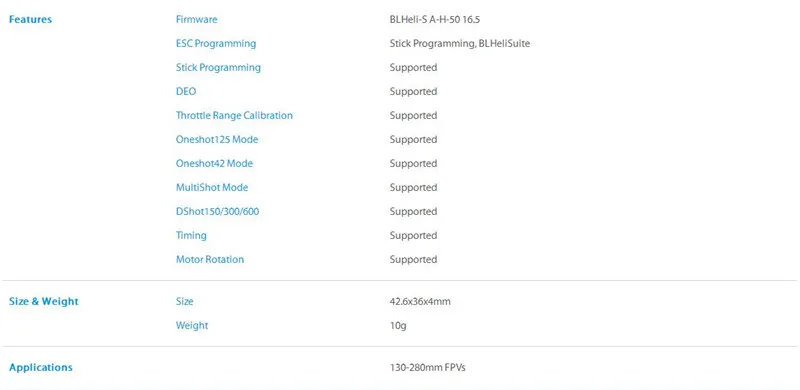Select the Timing label

point(191,236)
